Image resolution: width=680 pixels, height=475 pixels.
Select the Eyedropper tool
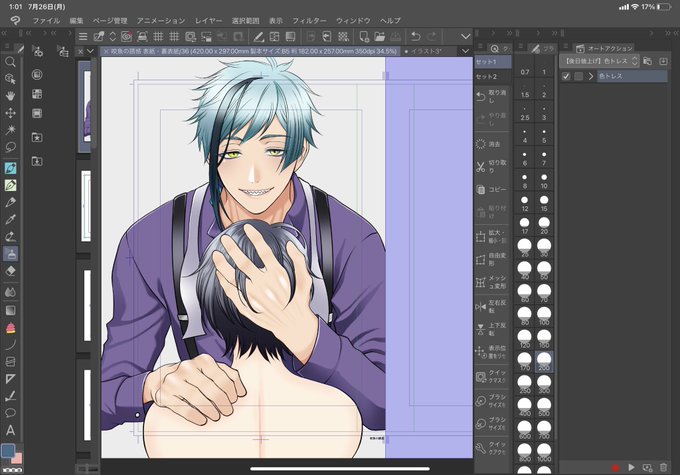coord(10,219)
